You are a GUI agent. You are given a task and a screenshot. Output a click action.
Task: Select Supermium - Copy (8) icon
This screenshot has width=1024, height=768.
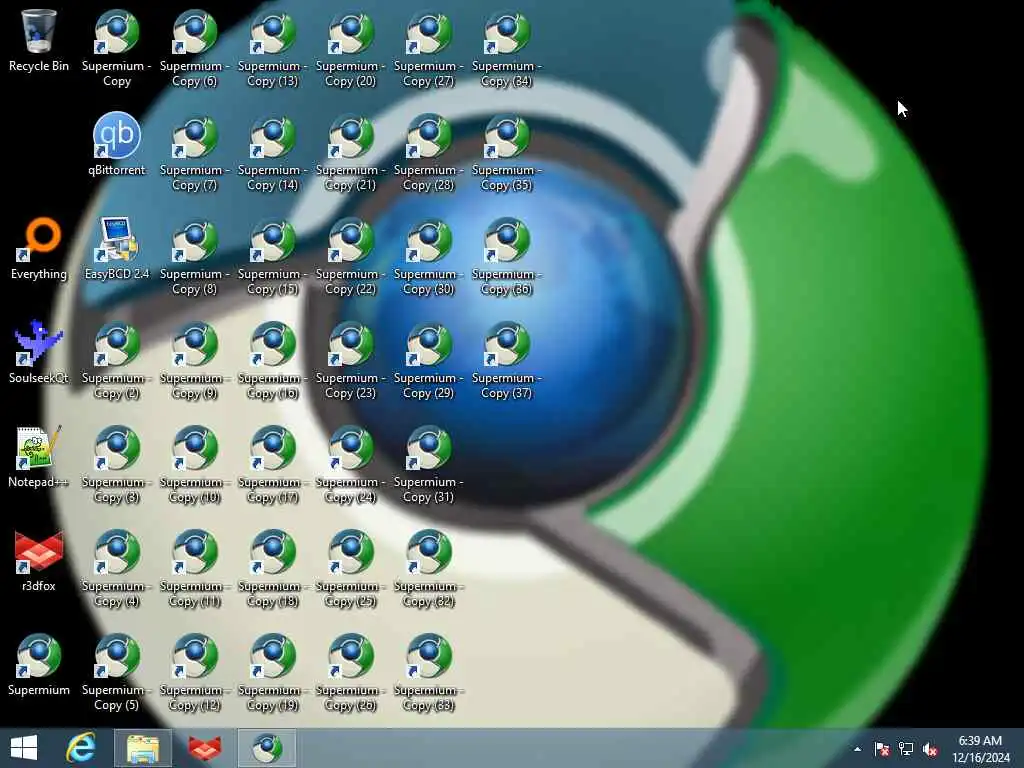click(x=195, y=256)
